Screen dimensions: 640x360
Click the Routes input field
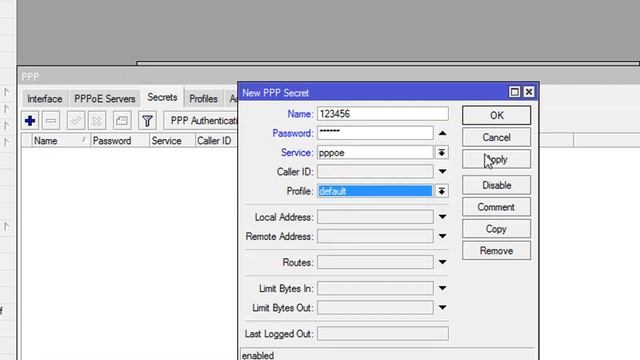point(375,262)
